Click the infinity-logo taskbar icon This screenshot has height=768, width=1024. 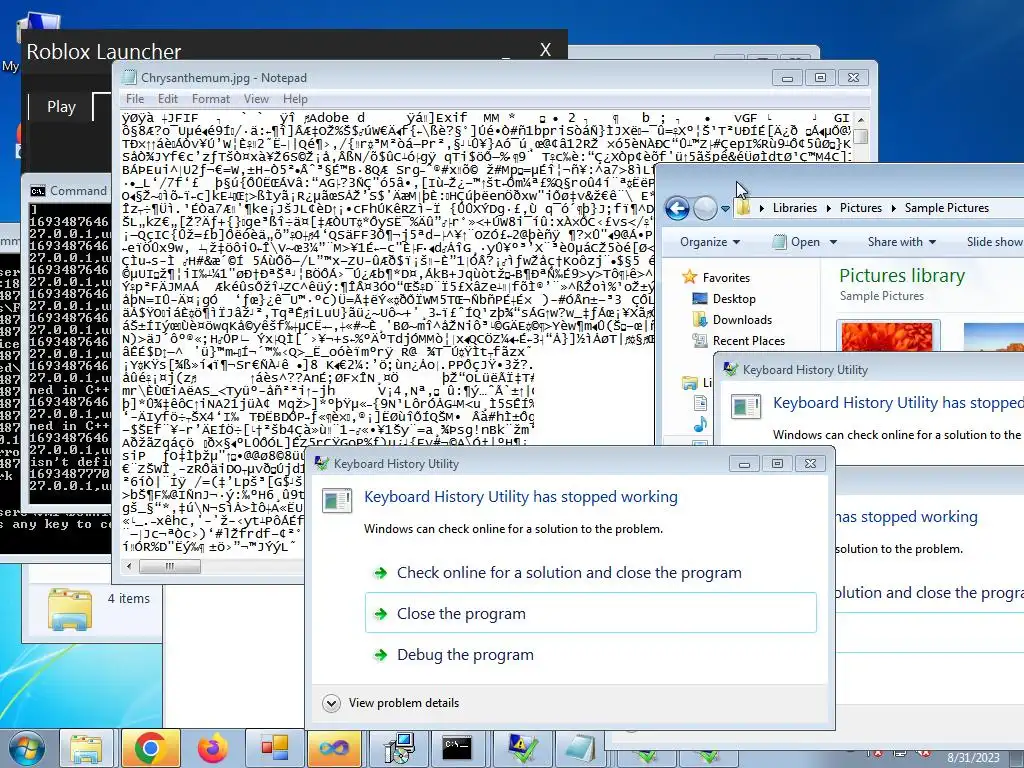tap(334, 748)
